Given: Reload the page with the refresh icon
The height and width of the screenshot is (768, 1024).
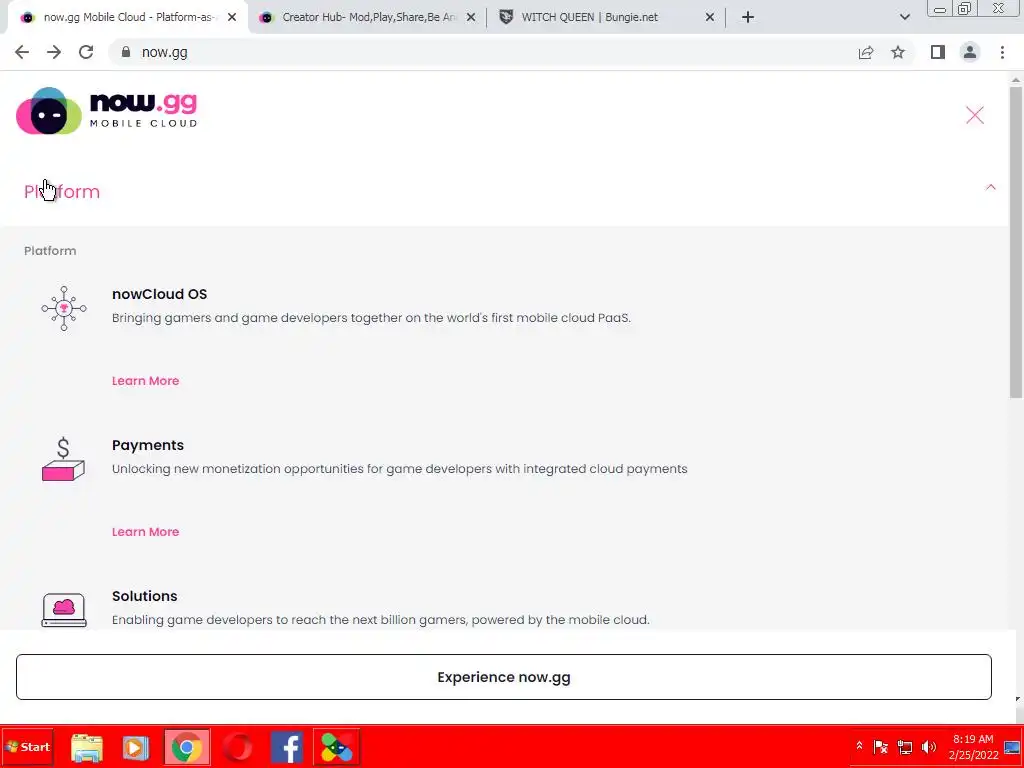Looking at the screenshot, I should pos(86,52).
